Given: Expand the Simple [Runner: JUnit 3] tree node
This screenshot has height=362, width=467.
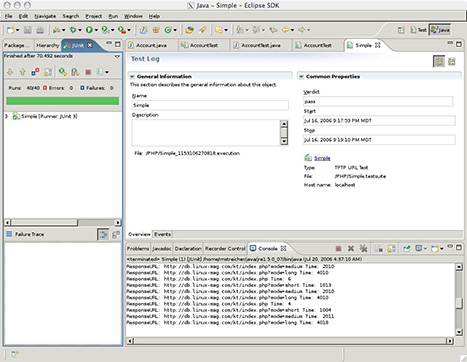Looking at the screenshot, I should pyautogui.click(x=7, y=116).
